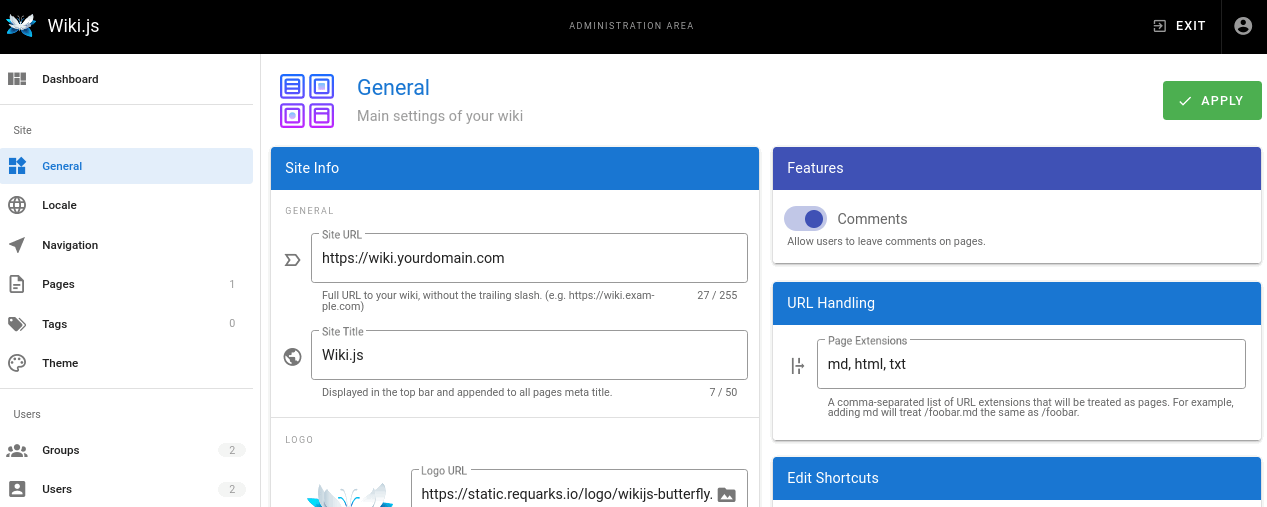The width and height of the screenshot is (1267, 507).
Task: Click the green Apply button
Action: (x=1211, y=101)
